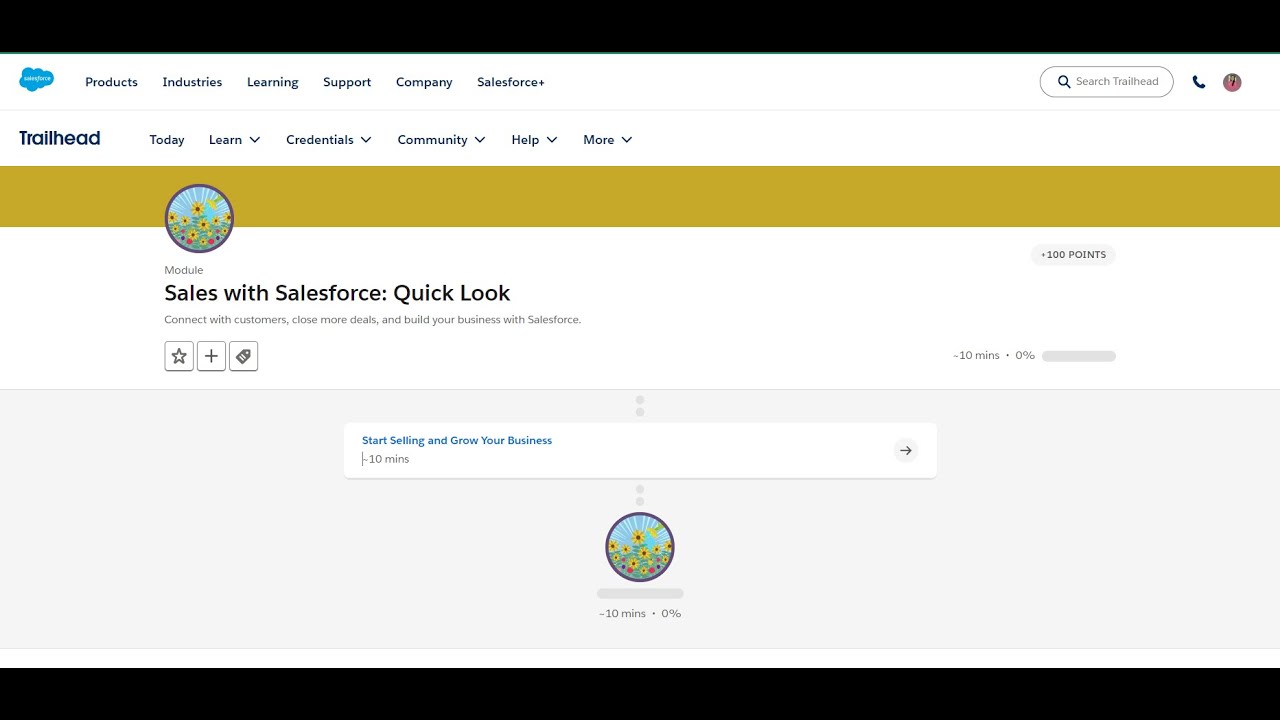Favorite the module with the star icon

click(179, 356)
